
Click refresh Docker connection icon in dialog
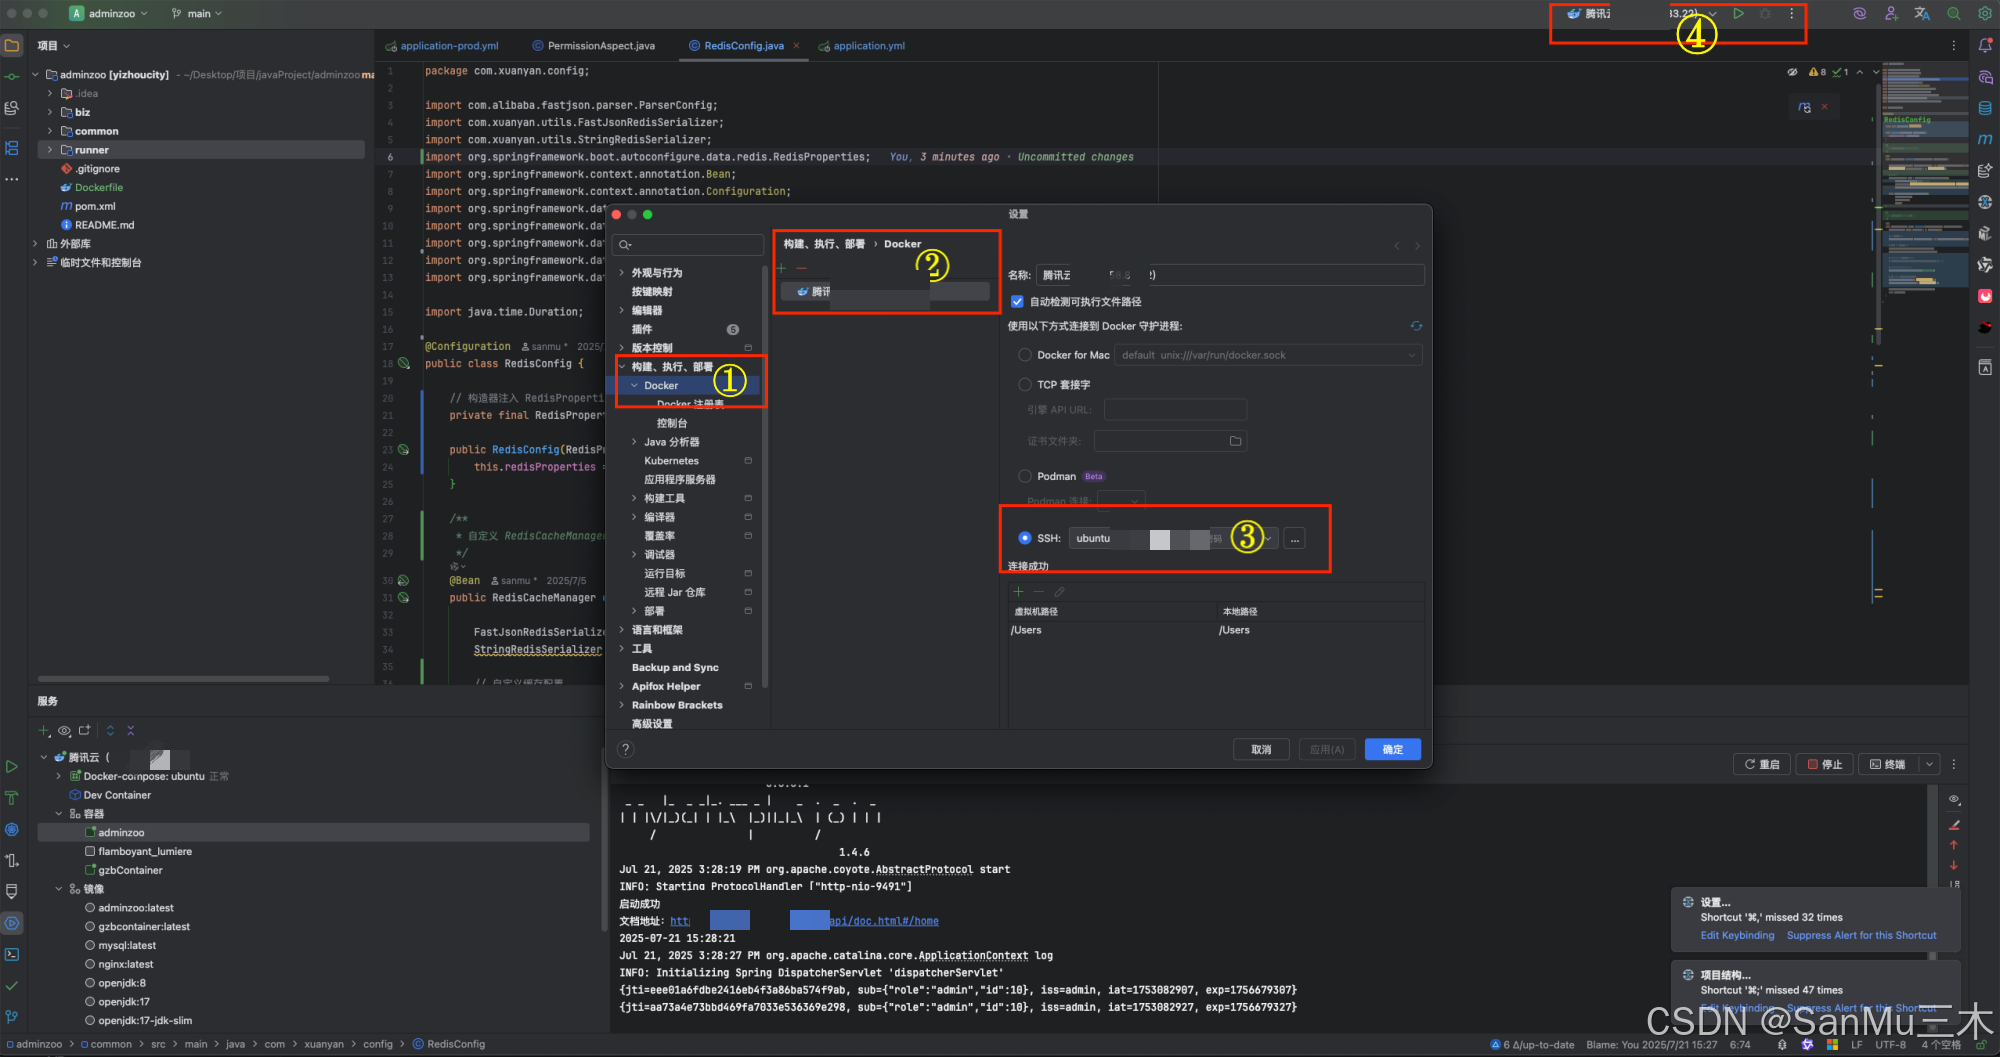click(x=1416, y=326)
